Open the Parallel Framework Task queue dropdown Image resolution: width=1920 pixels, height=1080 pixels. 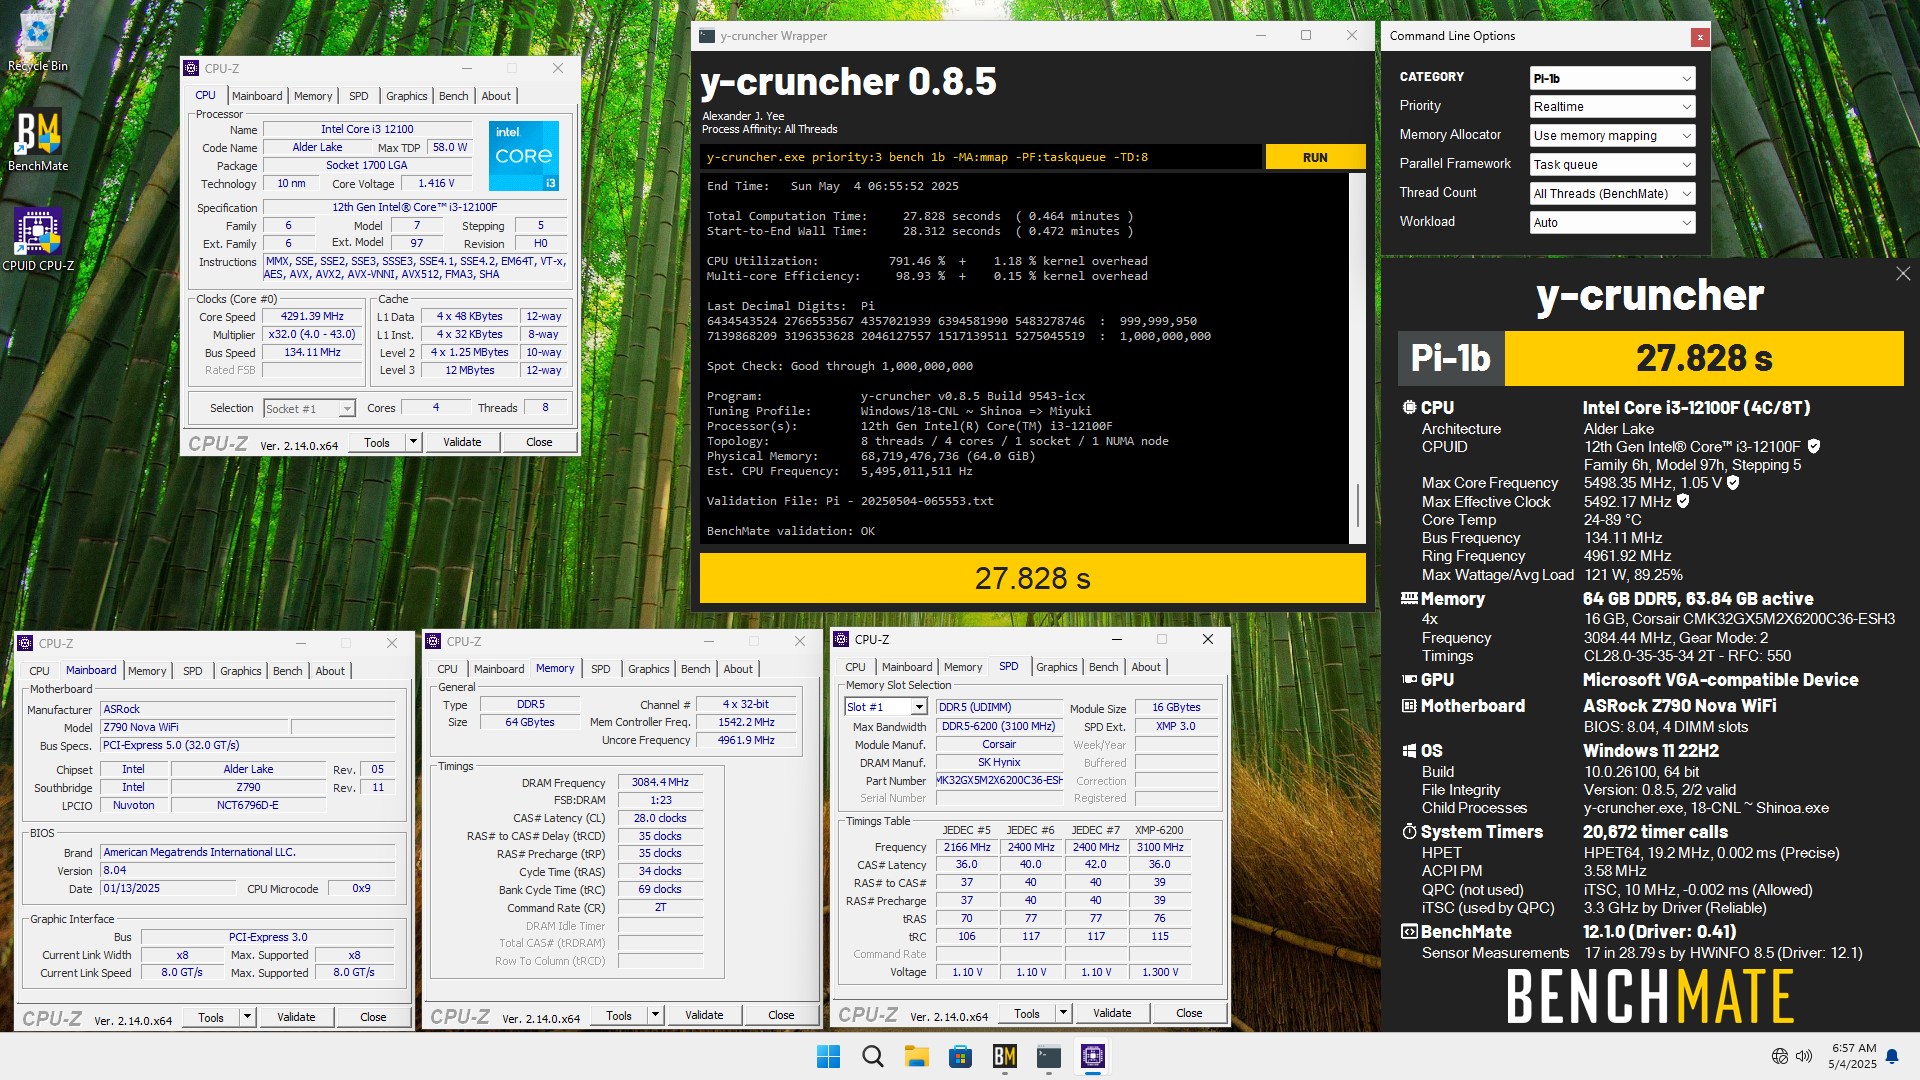click(x=1612, y=165)
